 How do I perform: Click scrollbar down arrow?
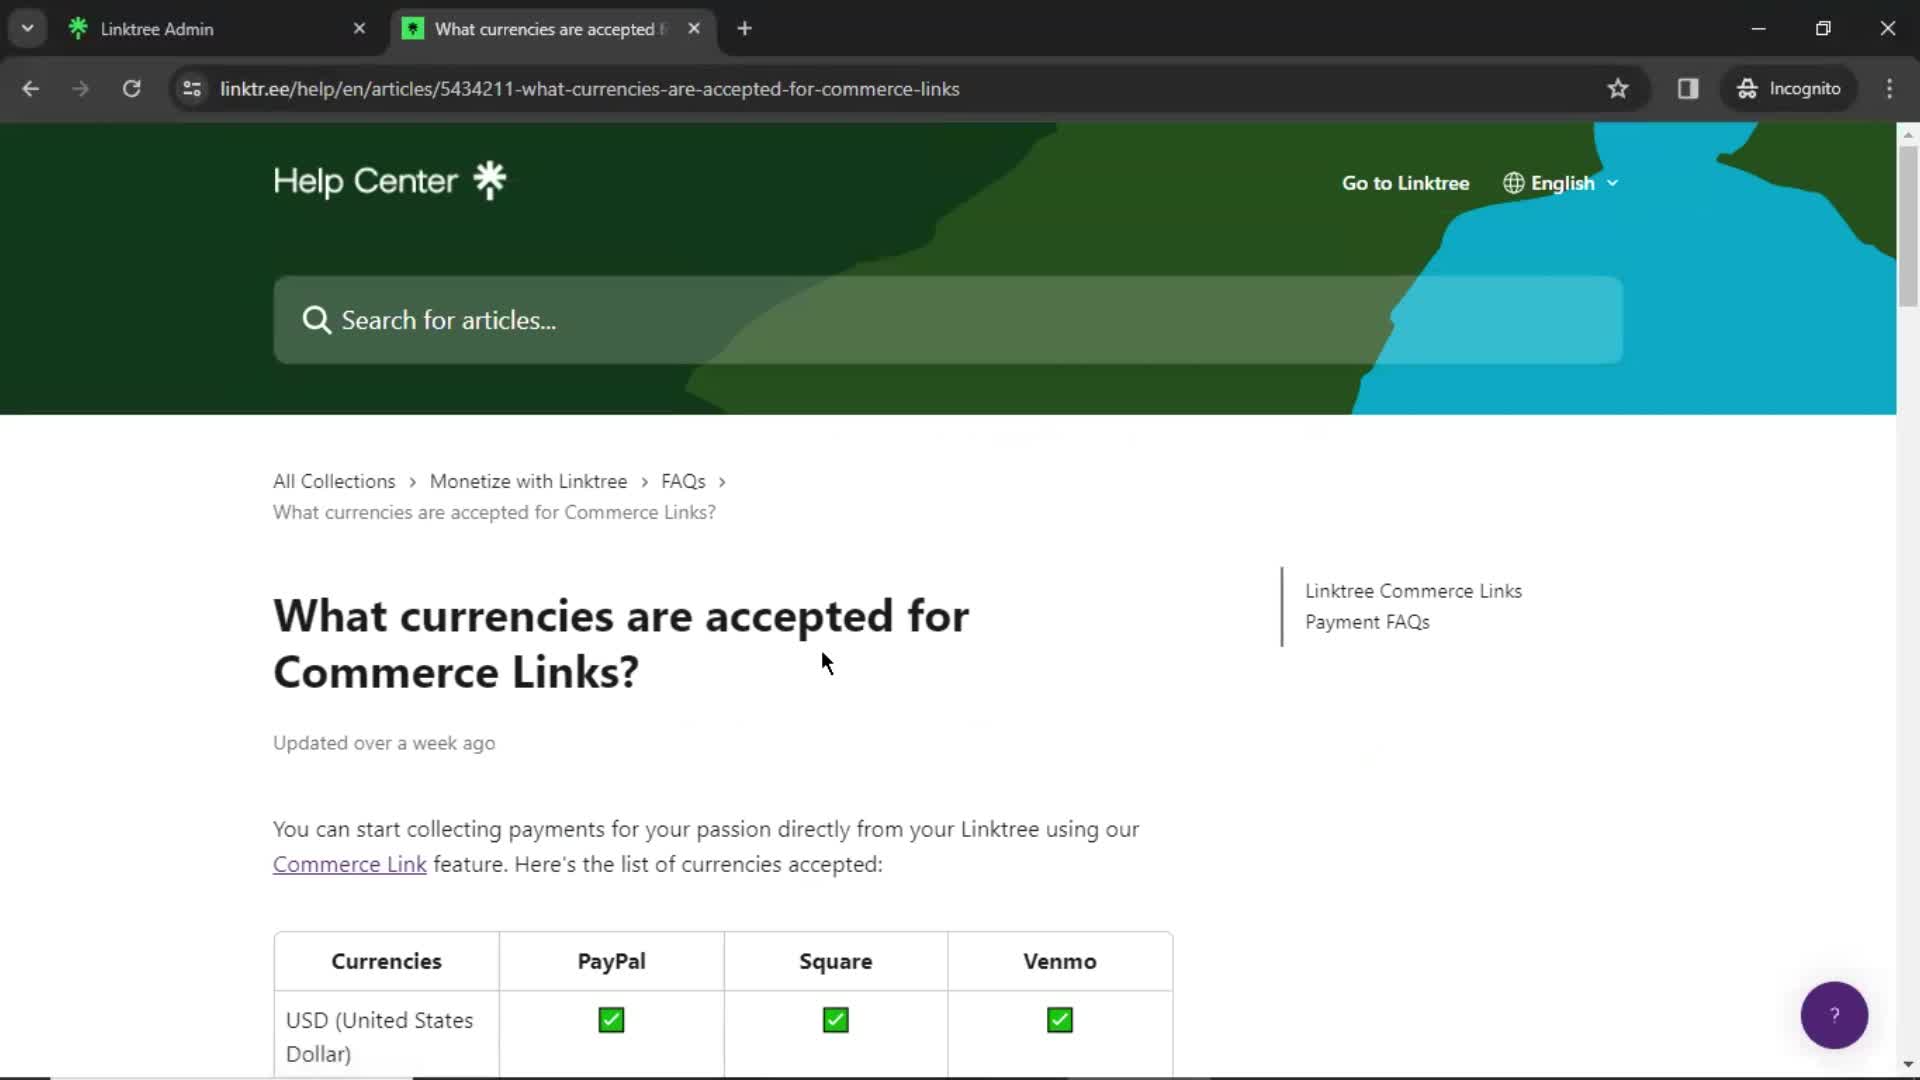pos(1908,1065)
